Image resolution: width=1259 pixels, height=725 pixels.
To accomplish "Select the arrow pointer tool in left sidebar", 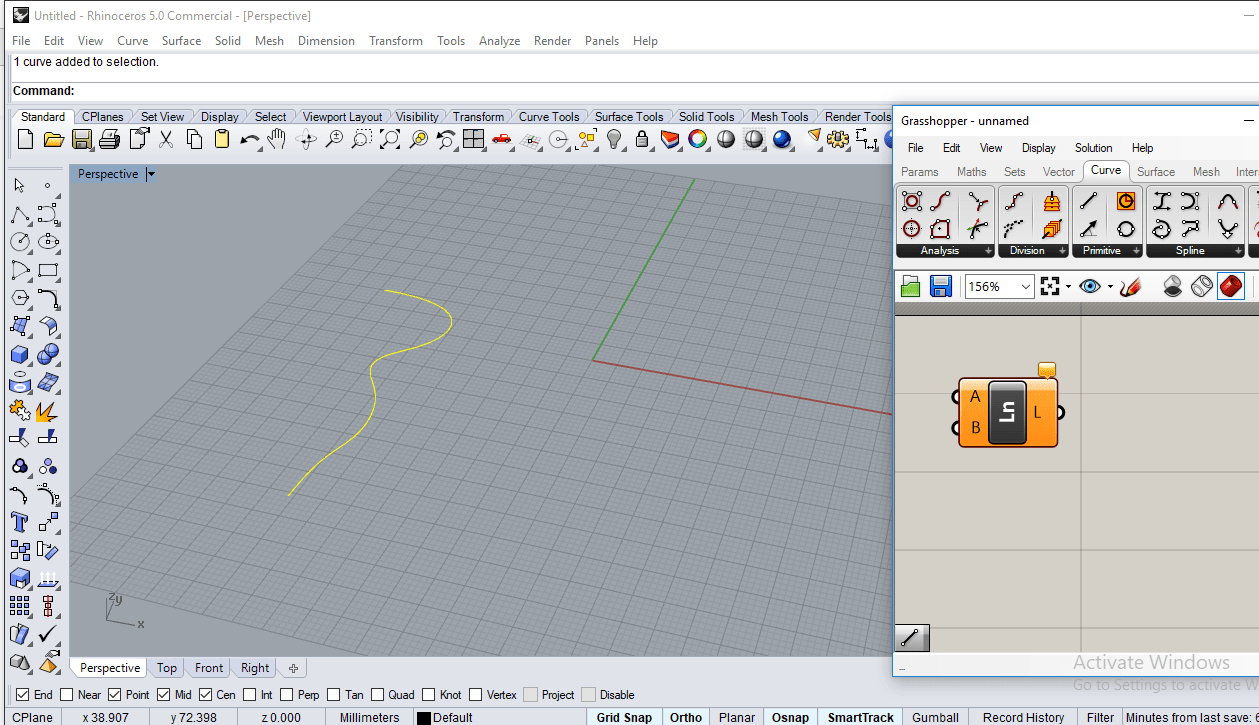I will point(19,186).
